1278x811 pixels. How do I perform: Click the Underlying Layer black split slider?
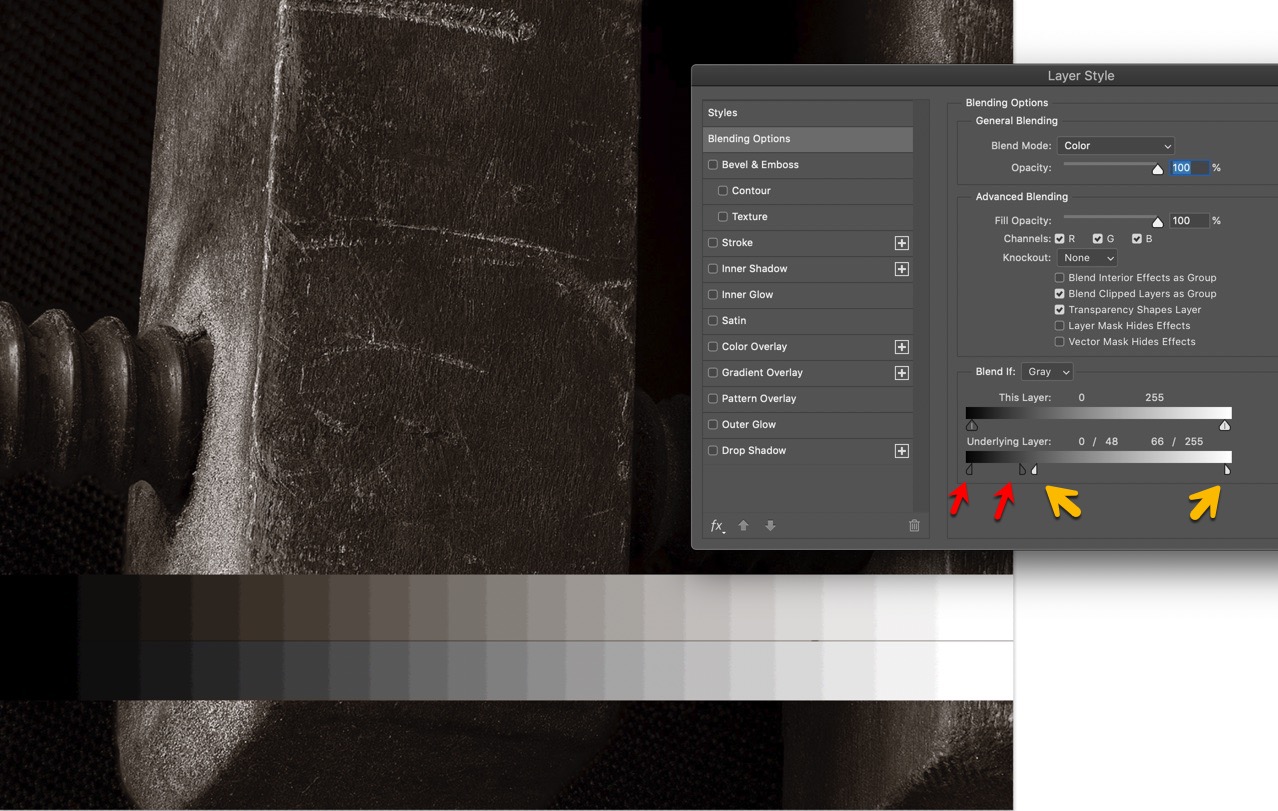970,468
